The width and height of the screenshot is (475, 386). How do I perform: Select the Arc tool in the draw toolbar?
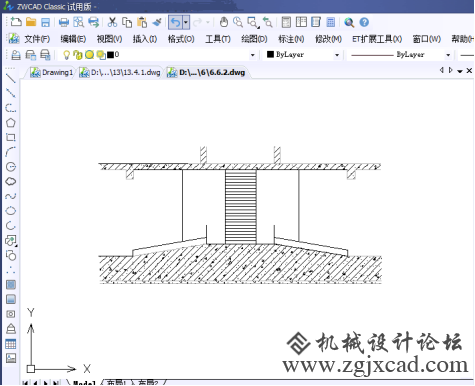click(x=11, y=152)
